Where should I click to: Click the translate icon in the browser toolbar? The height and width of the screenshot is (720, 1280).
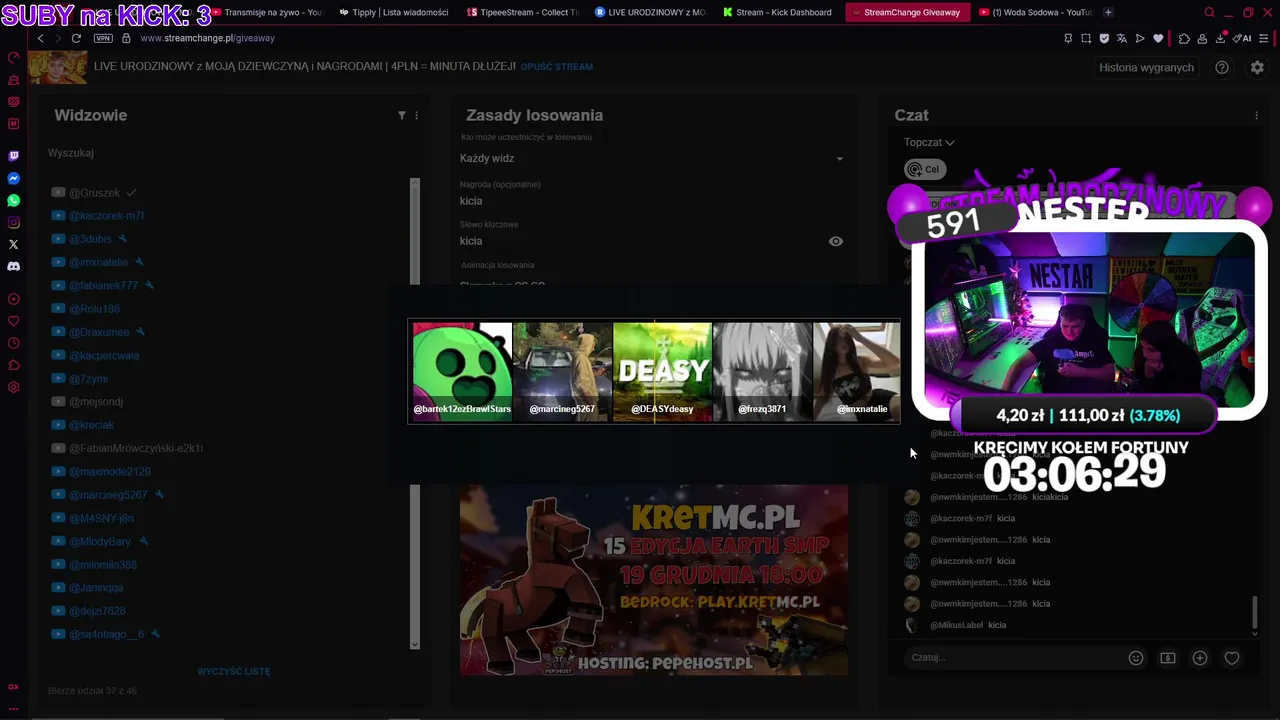tap(1122, 38)
